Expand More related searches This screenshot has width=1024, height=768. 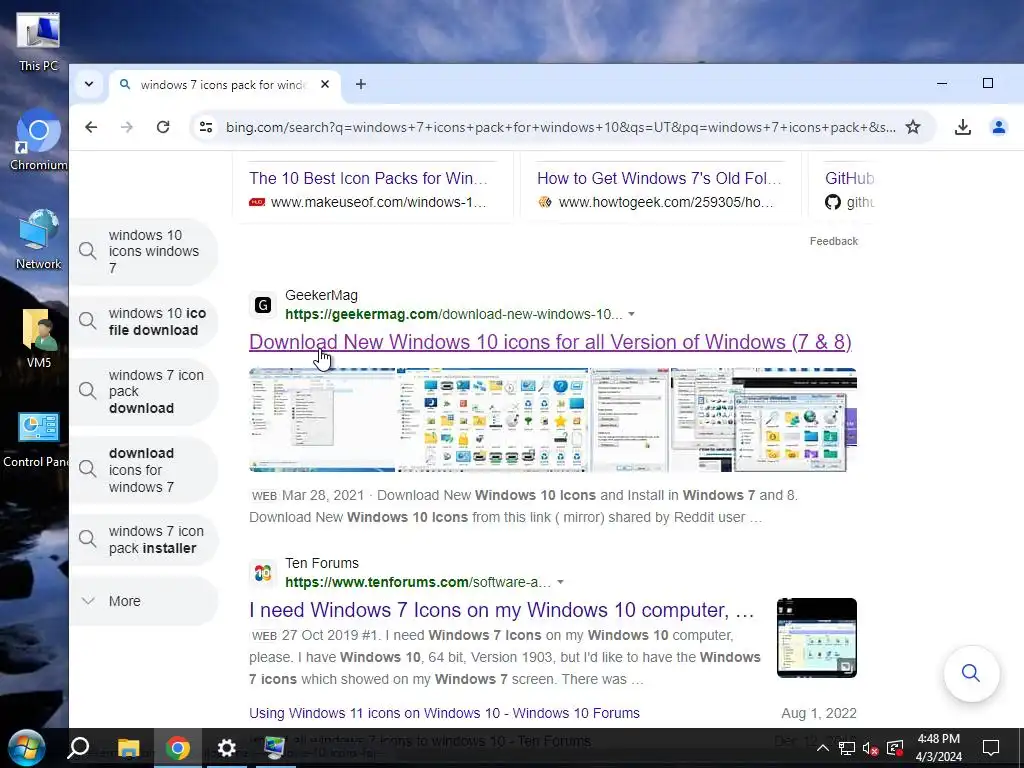(144, 601)
